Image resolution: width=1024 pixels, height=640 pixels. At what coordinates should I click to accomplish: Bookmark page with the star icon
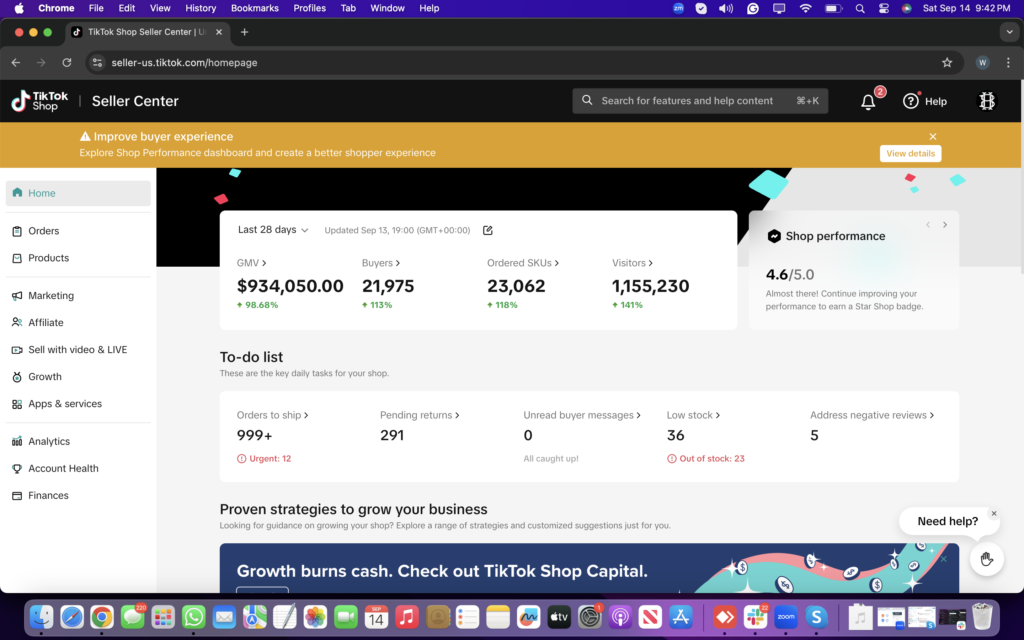(947, 62)
